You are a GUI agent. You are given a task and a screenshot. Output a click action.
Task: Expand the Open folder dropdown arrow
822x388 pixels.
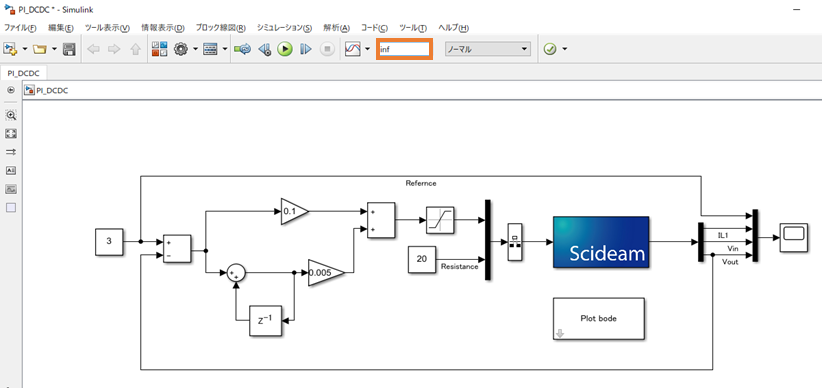coord(54,49)
